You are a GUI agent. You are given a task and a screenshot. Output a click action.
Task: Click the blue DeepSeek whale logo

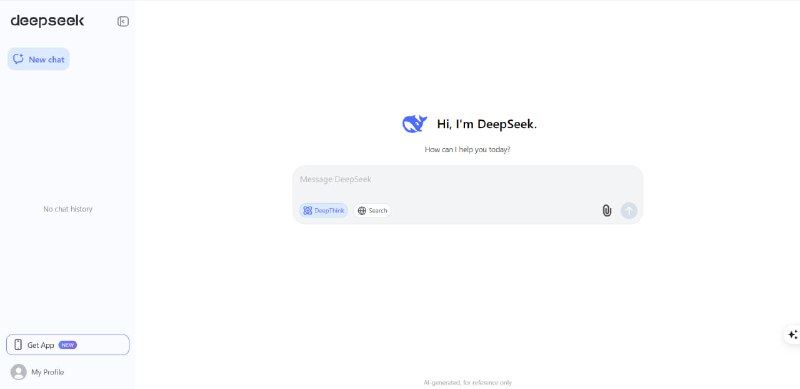tap(414, 124)
